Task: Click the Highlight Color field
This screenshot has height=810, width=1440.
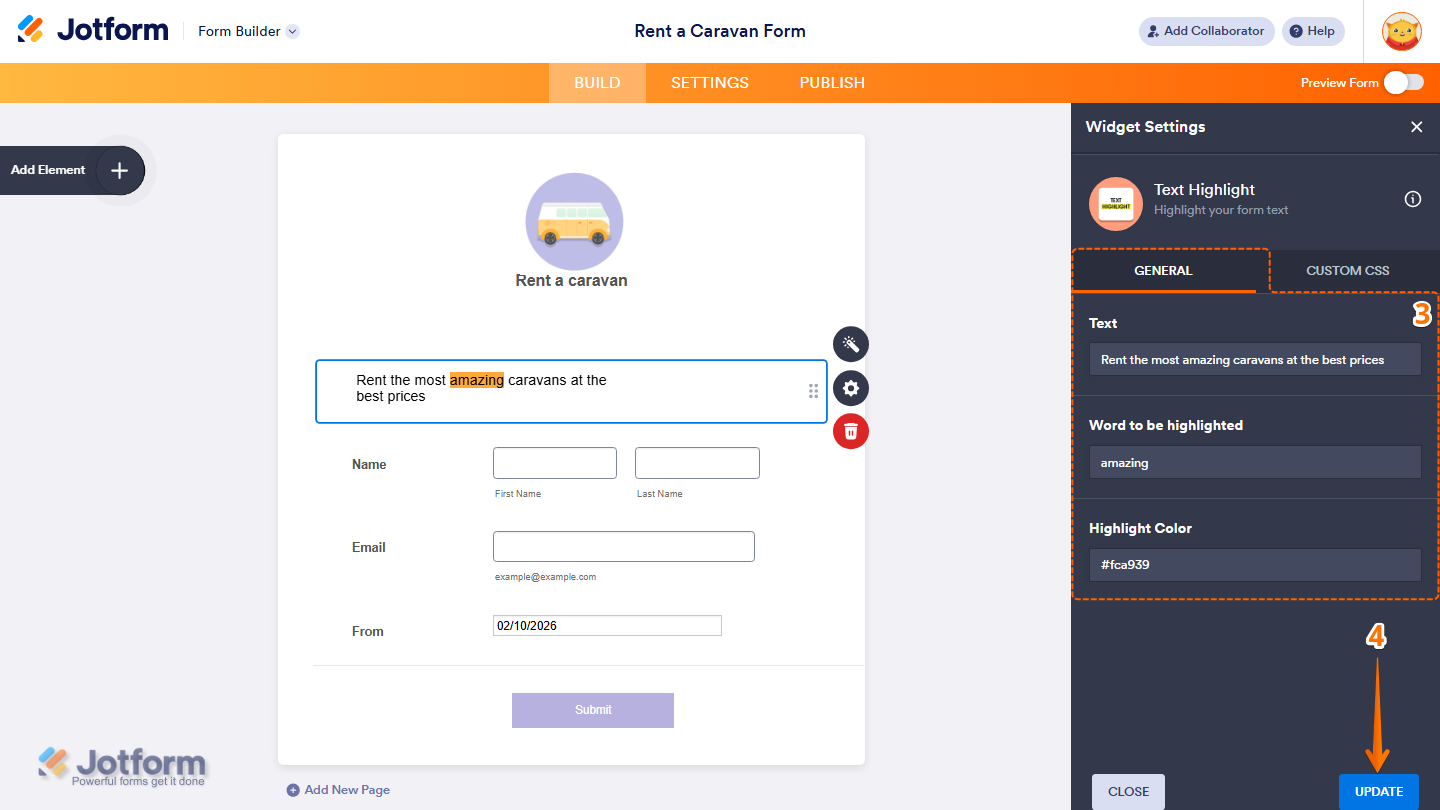Action: pos(1255,565)
